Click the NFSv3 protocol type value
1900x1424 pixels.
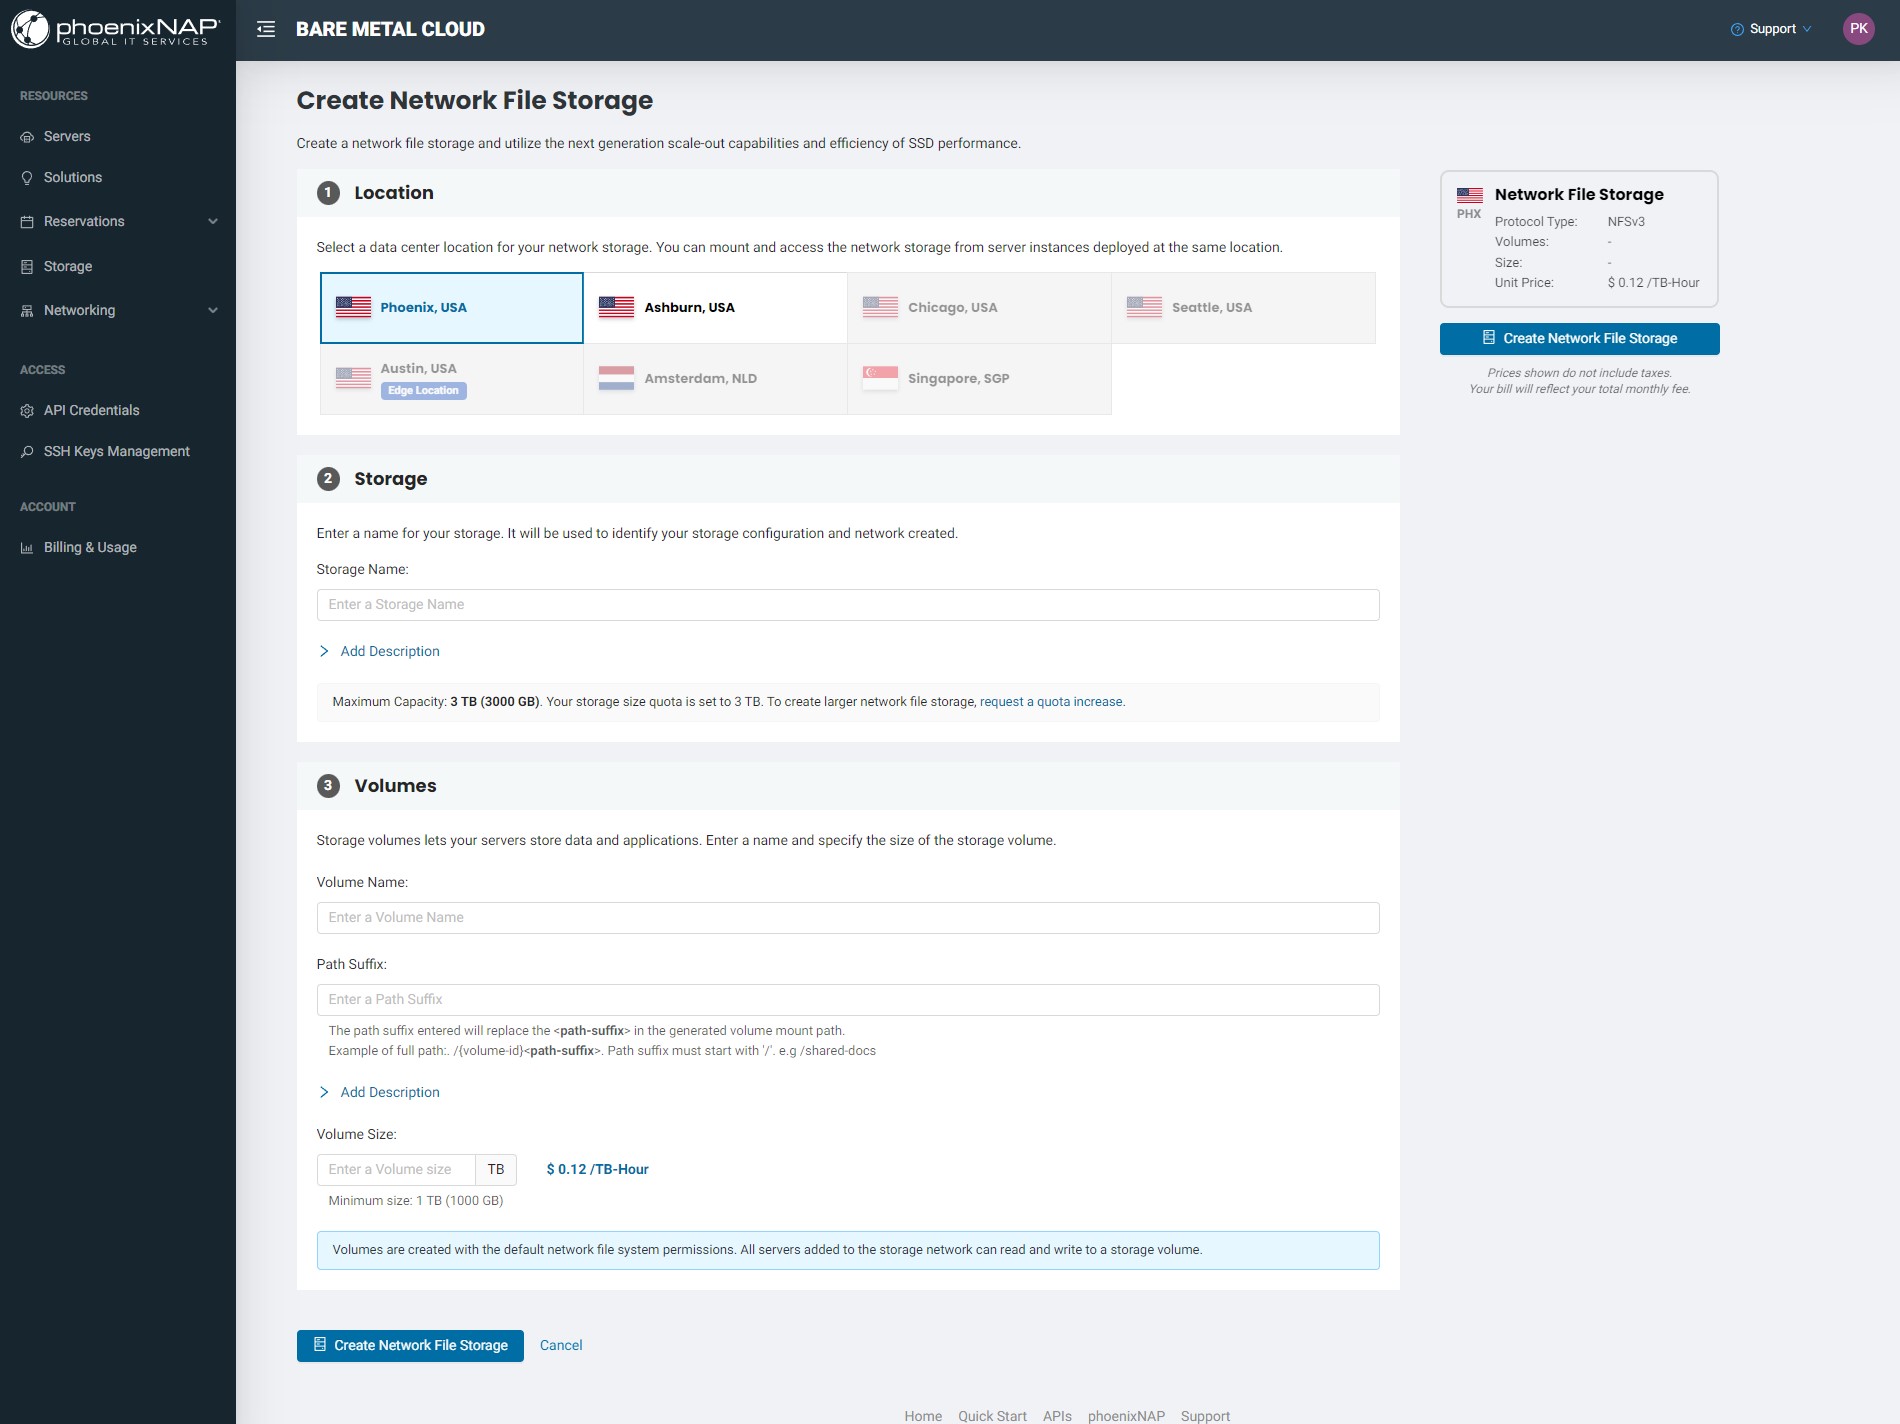[x=1626, y=222]
